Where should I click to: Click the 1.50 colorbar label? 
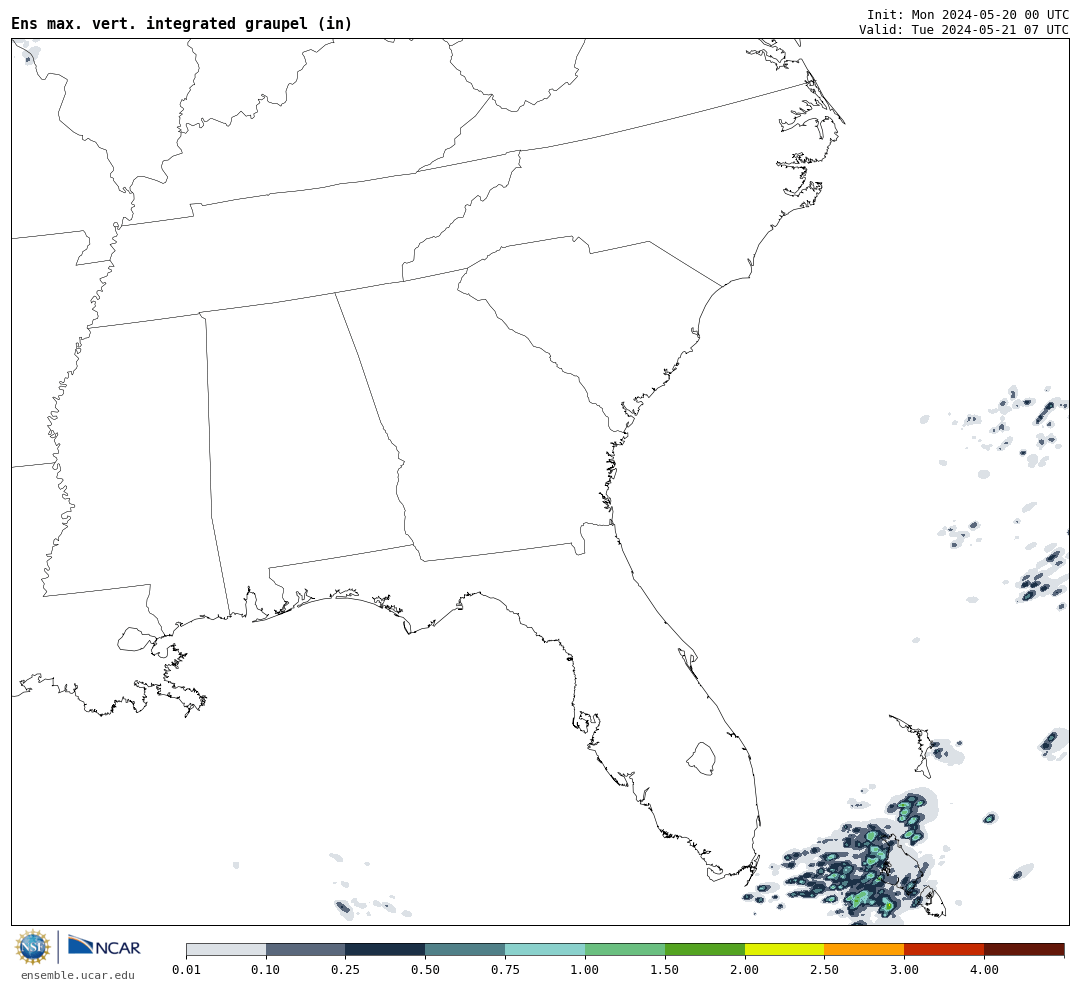click(665, 970)
